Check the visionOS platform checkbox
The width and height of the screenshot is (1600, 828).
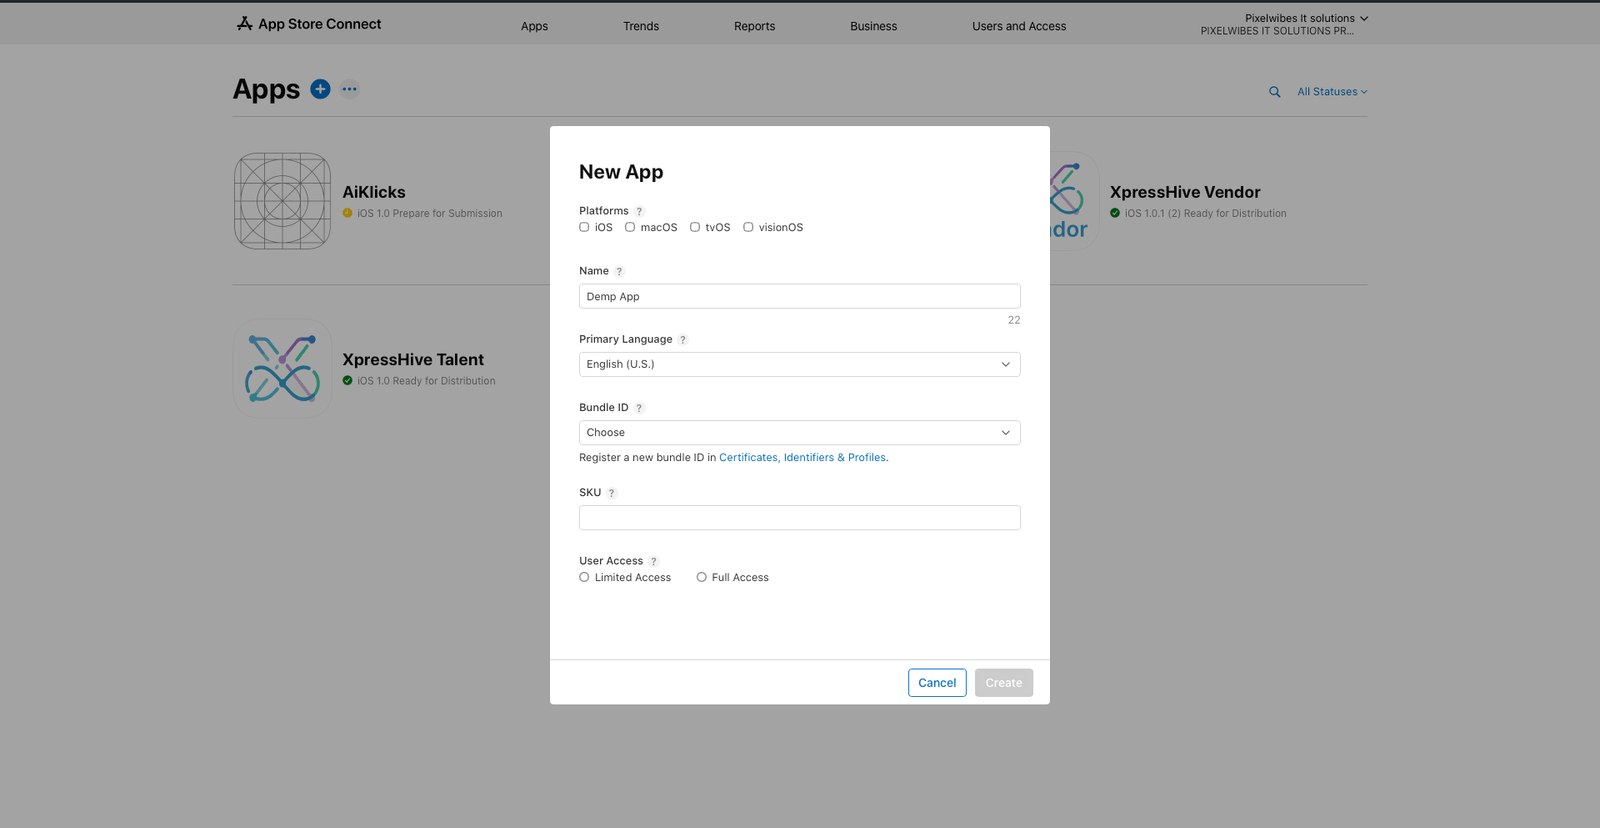coord(748,227)
